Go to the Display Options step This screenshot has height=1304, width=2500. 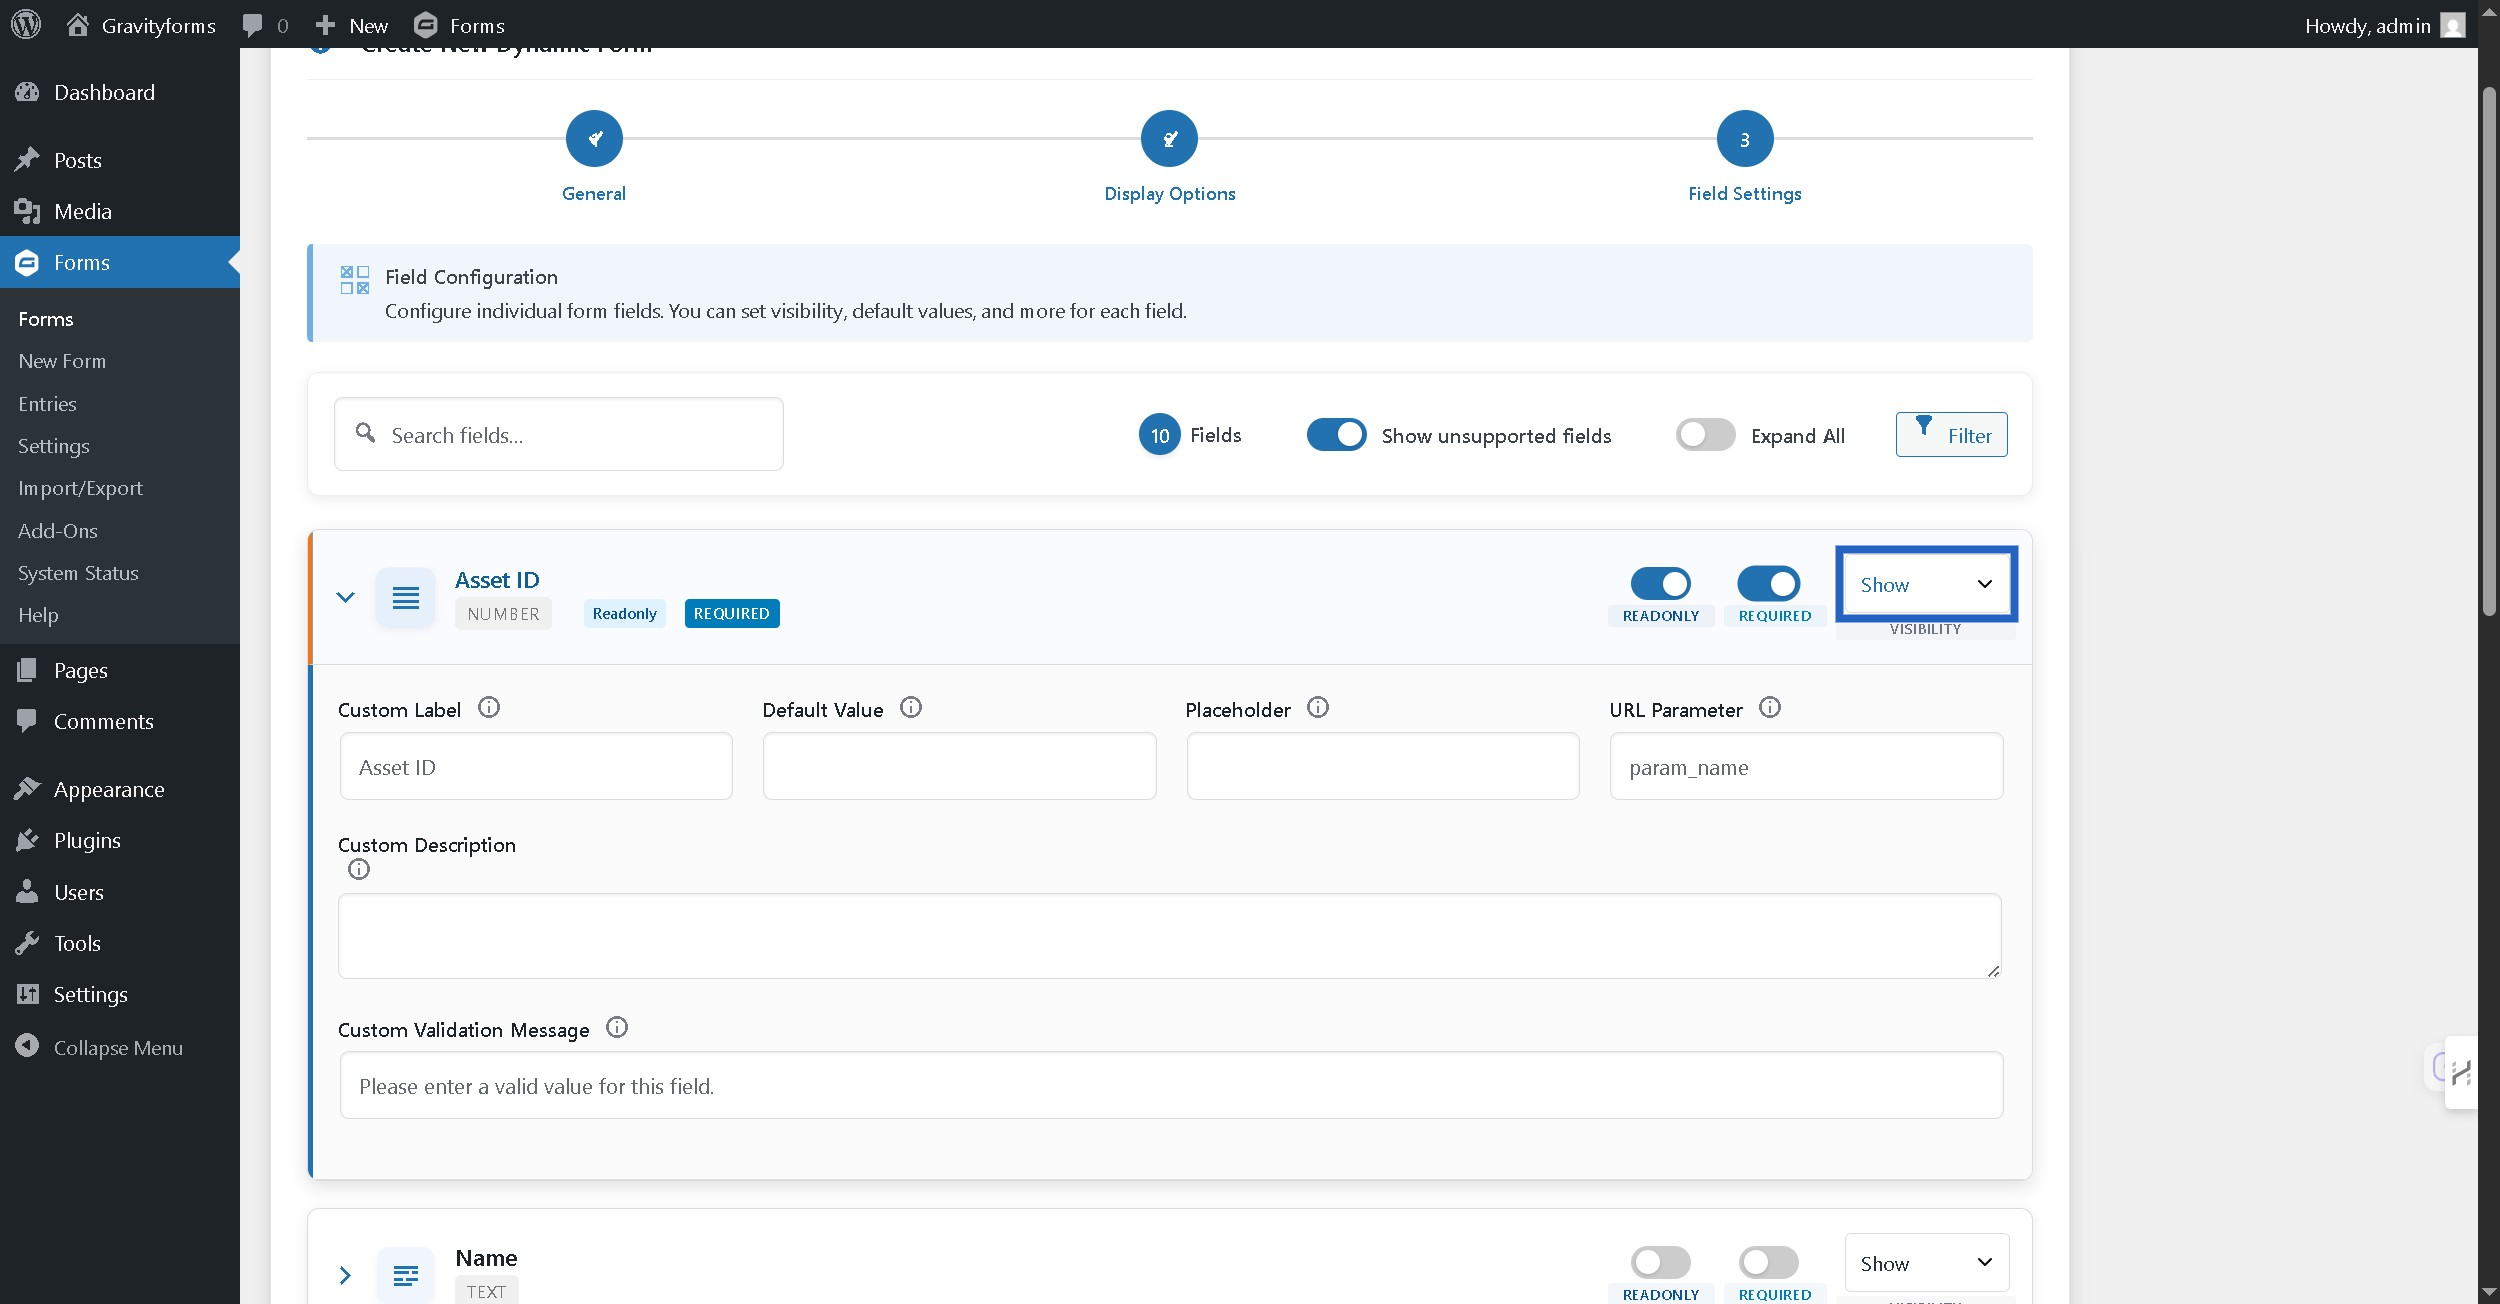tap(1169, 140)
